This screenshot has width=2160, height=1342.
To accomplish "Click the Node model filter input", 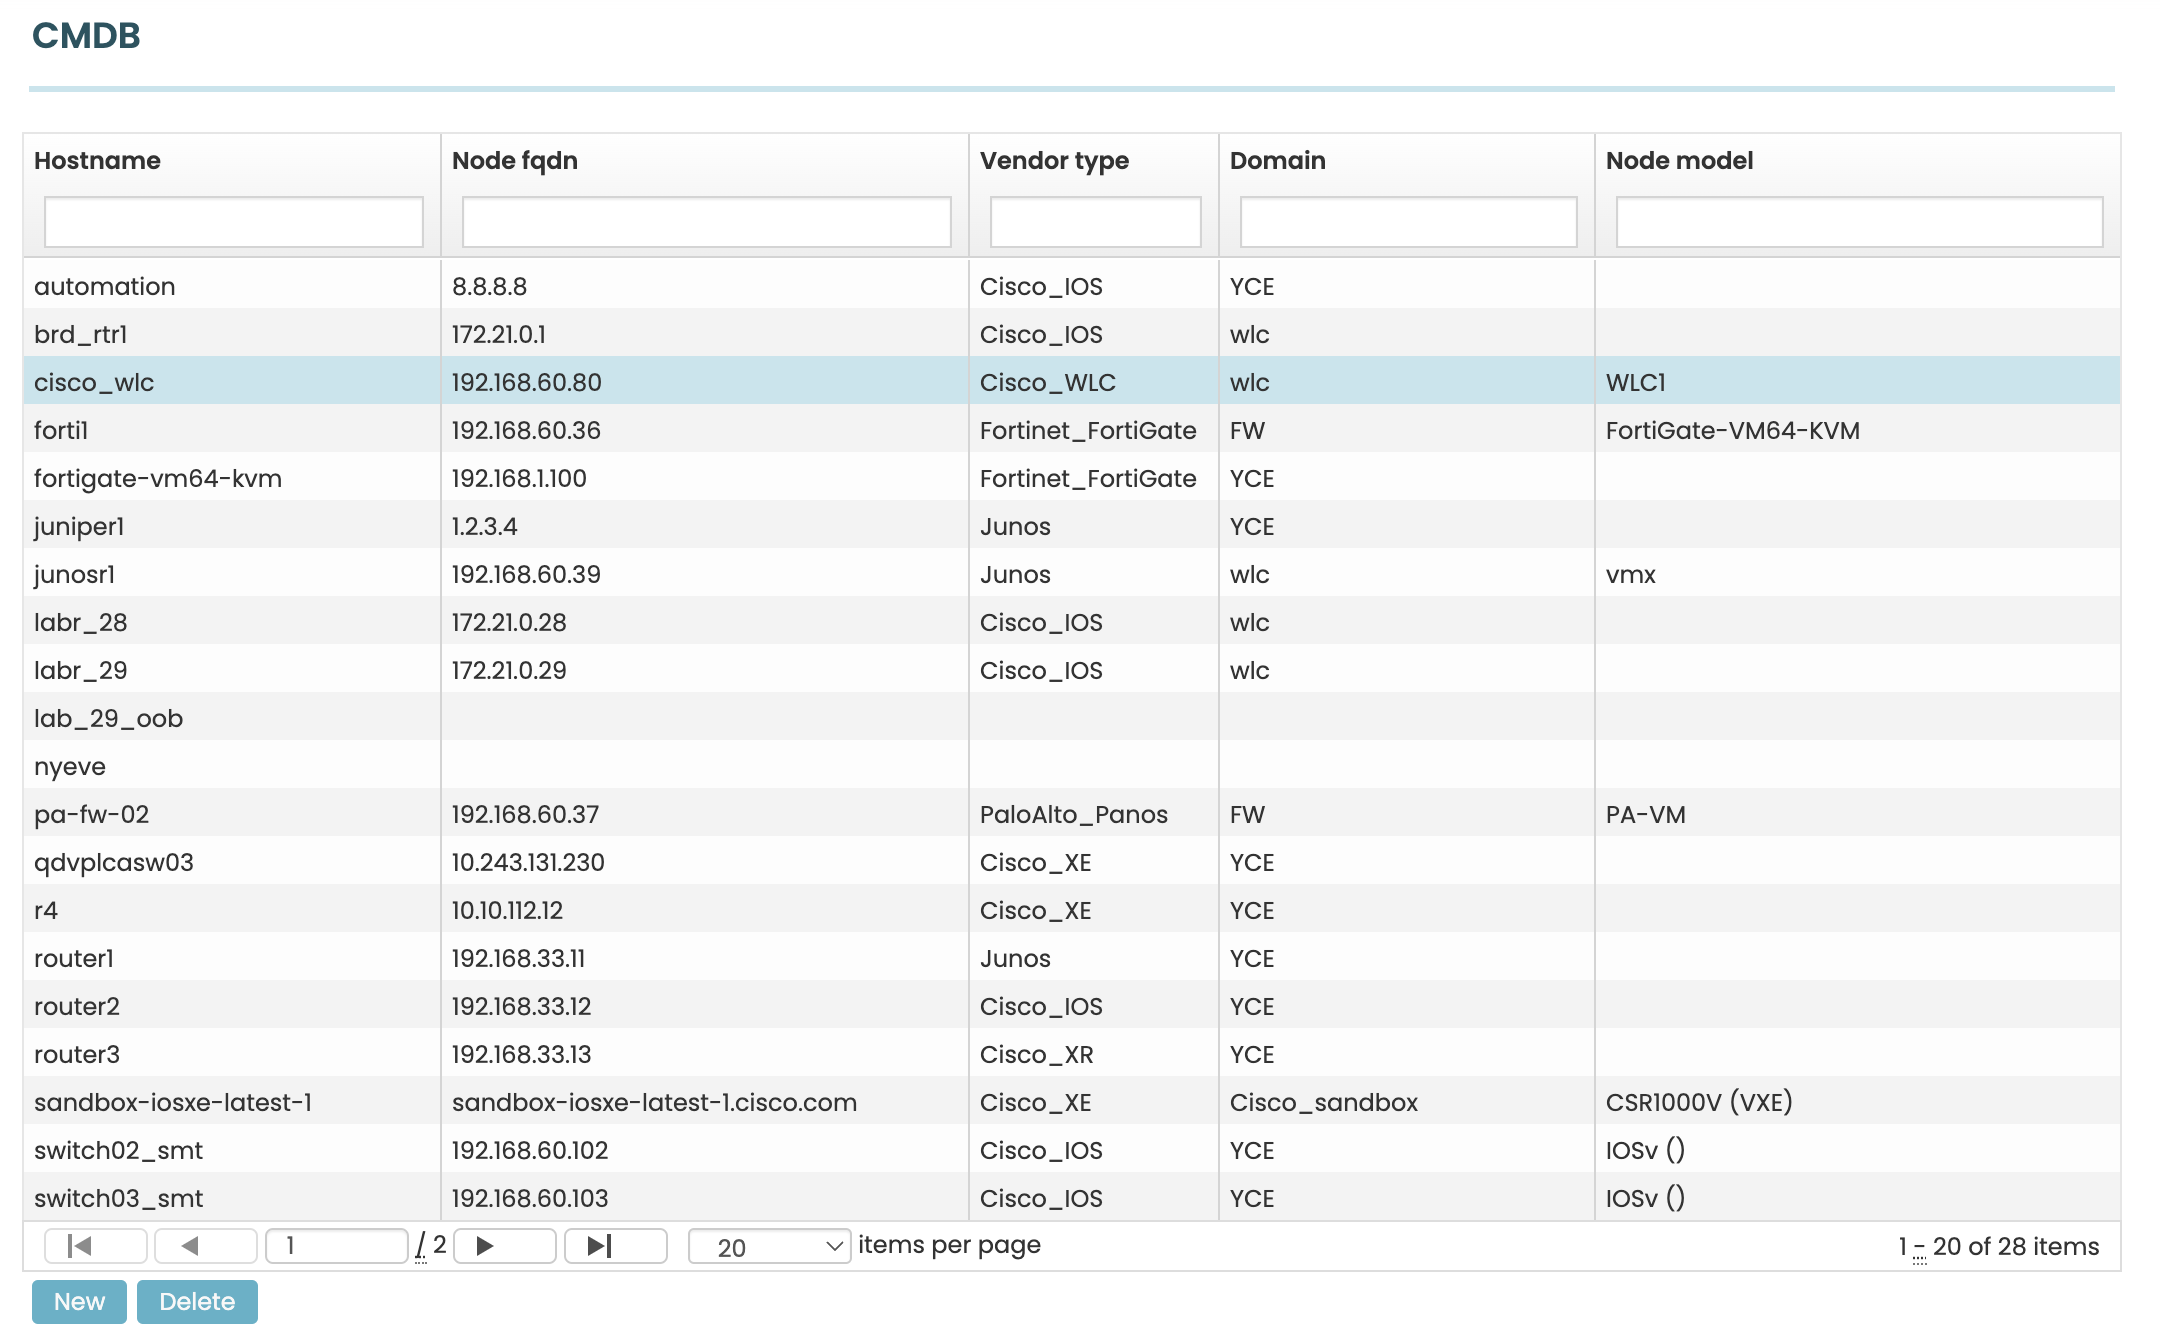I will click(1860, 222).
